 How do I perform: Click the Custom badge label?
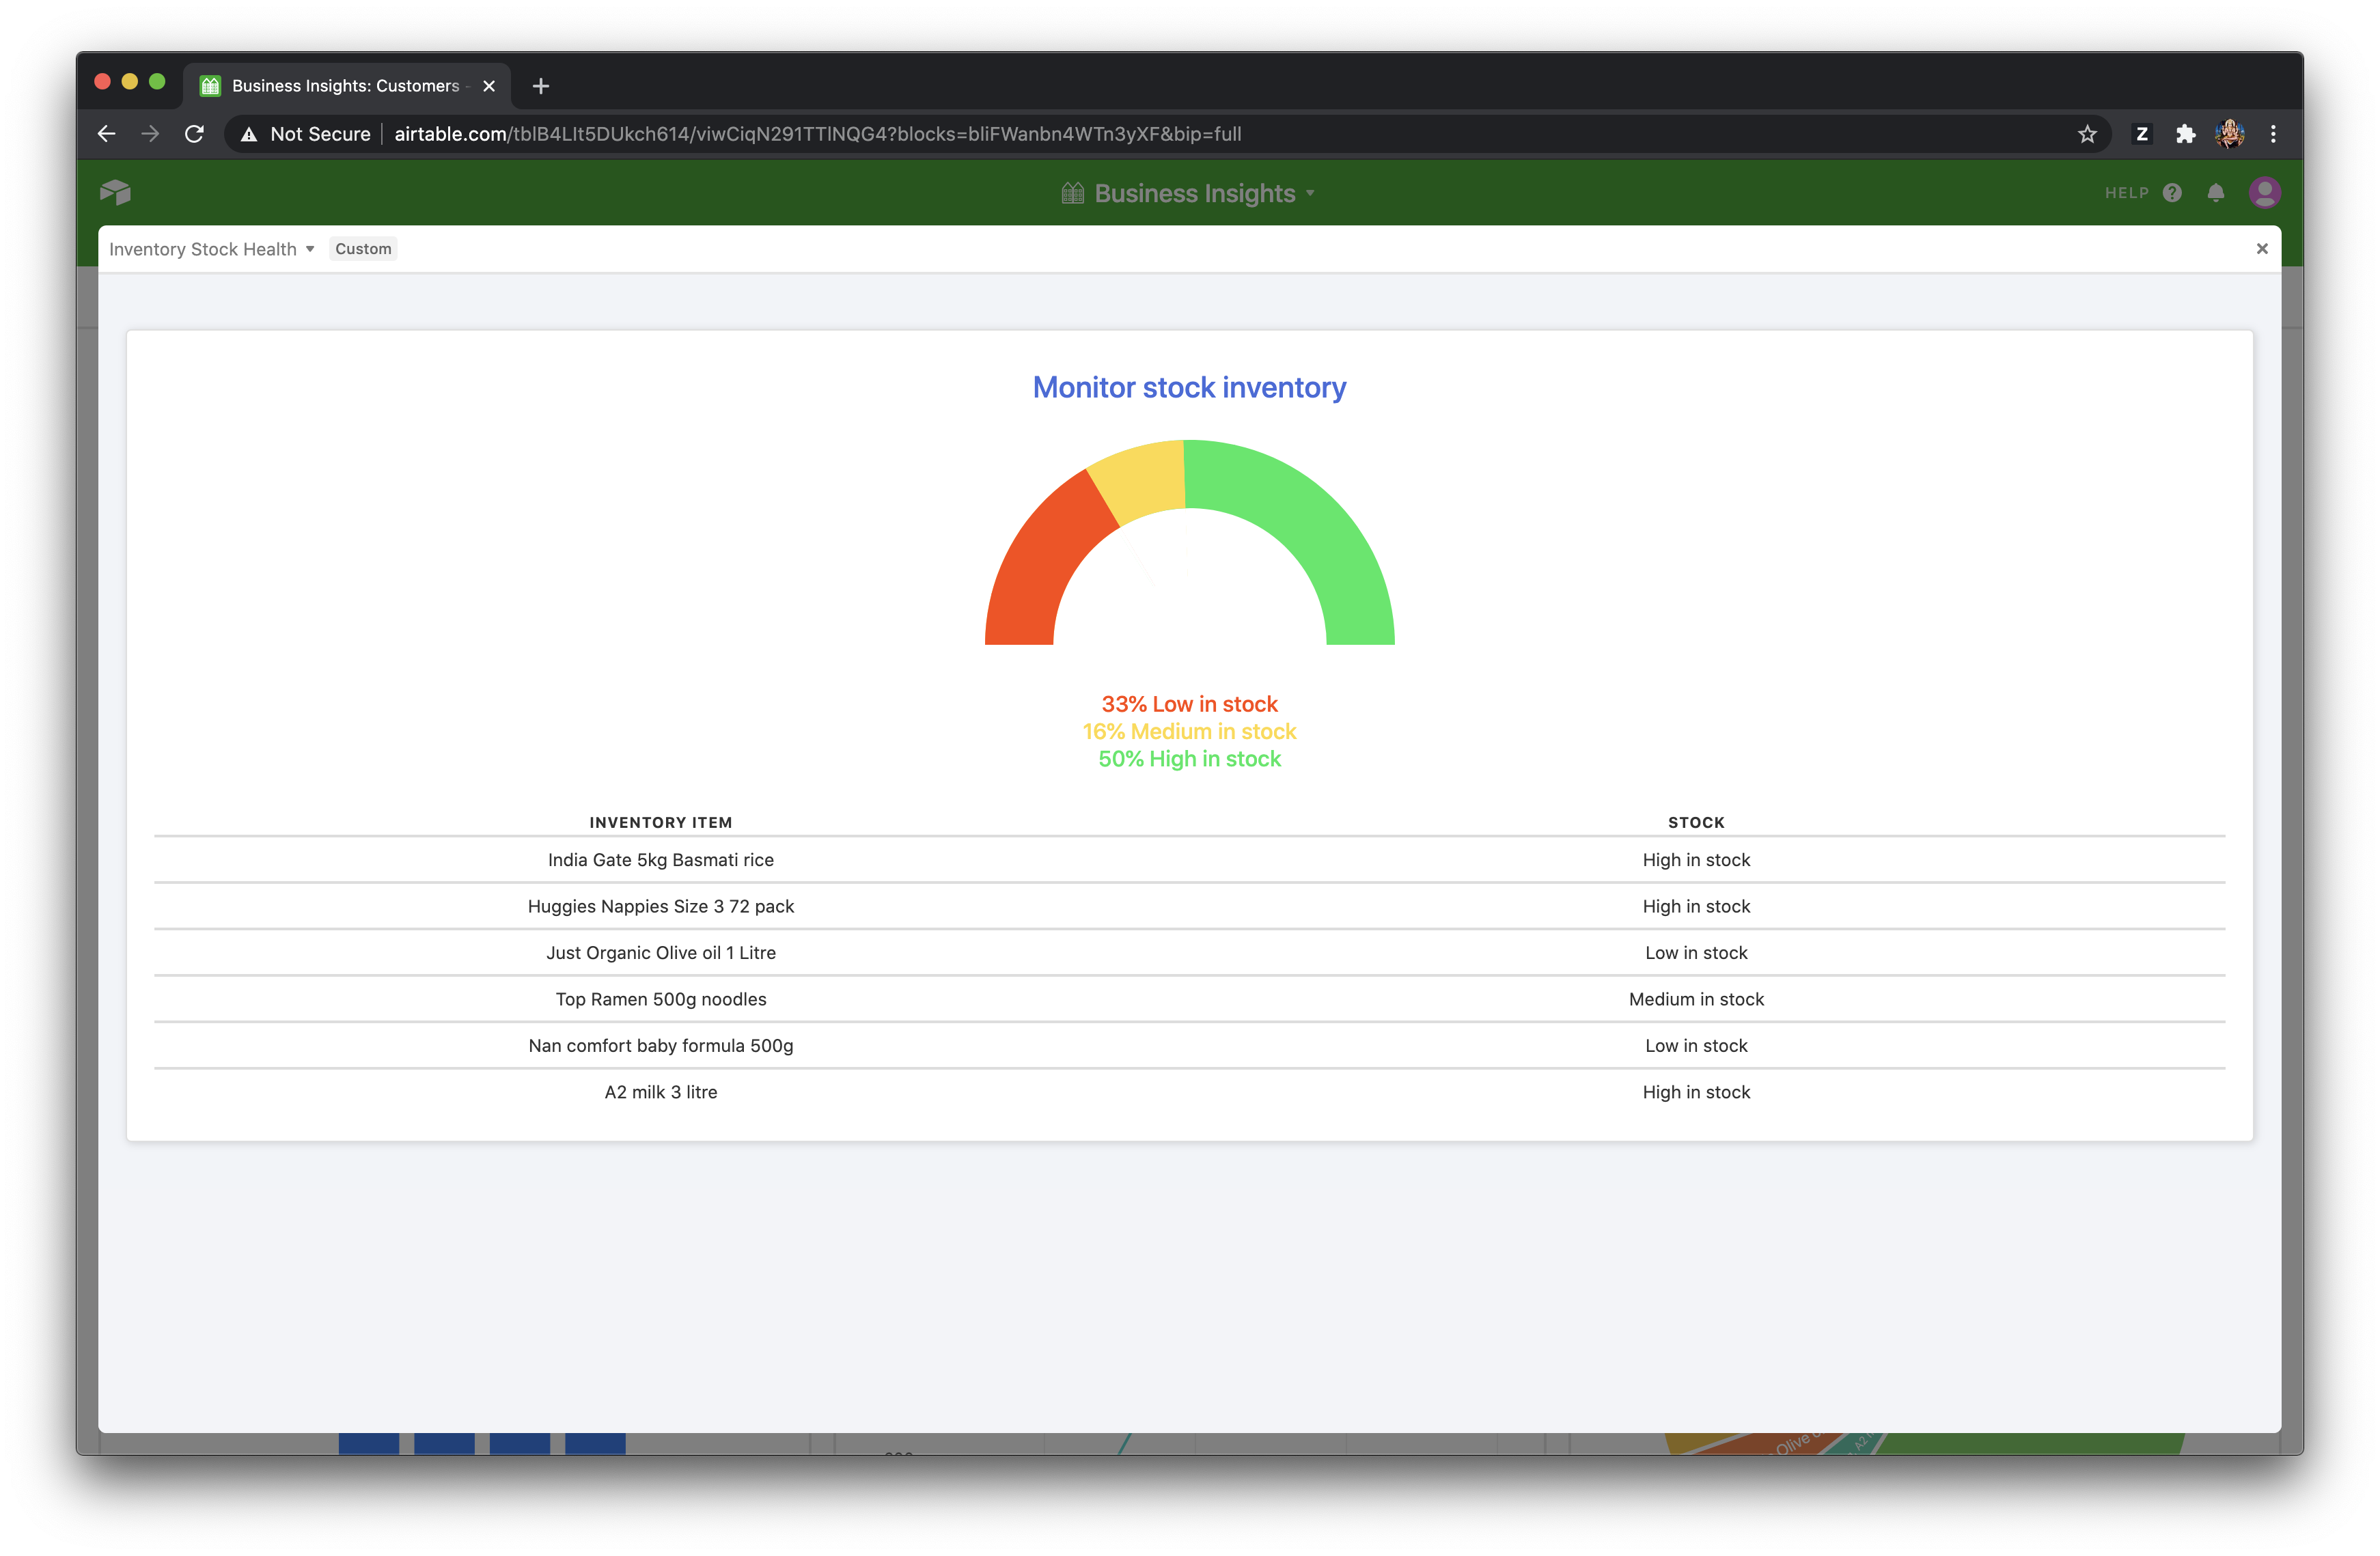click(x=363, y=249)
